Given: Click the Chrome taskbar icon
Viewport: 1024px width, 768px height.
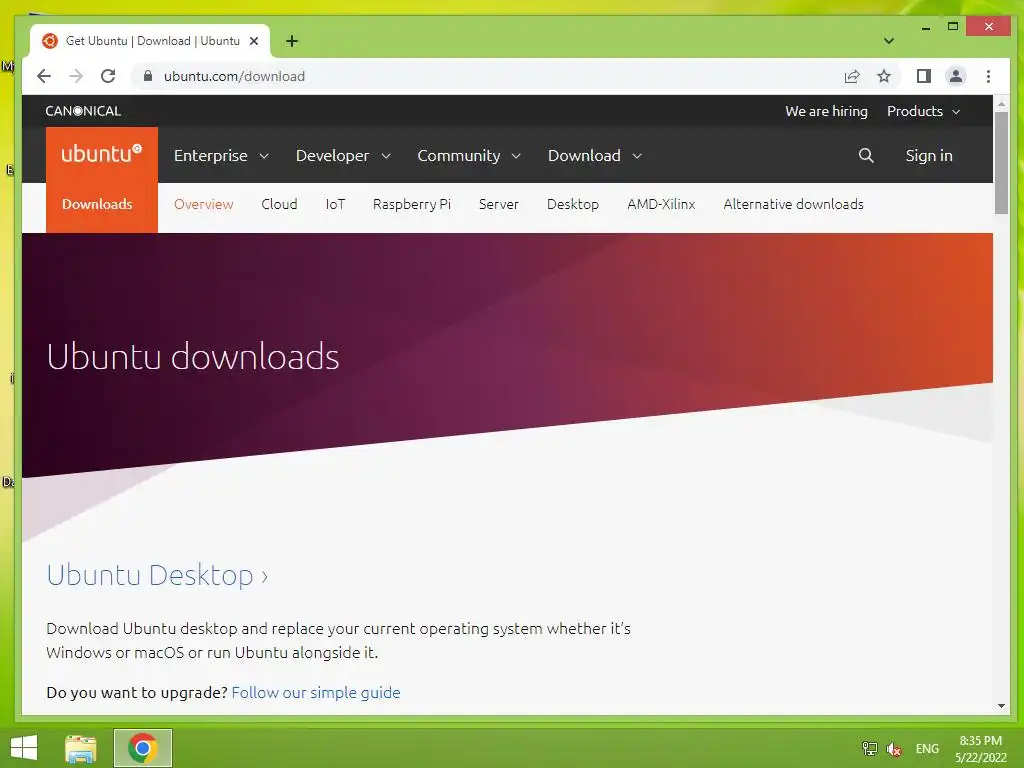Looking at the screenshot, I should pos(143,748).
